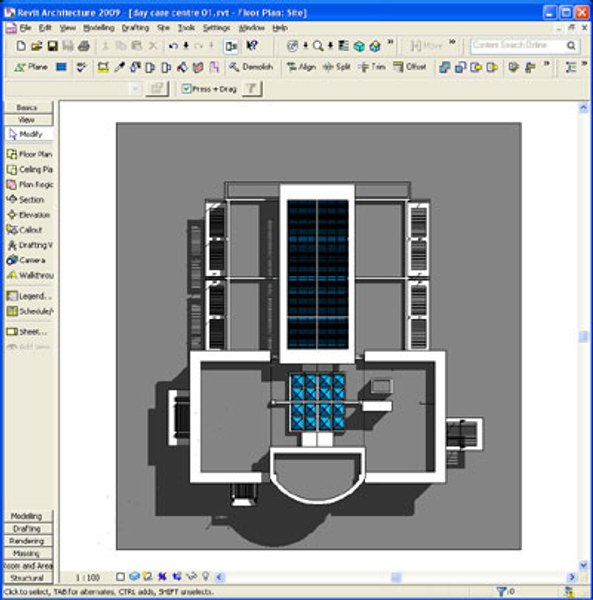Click the blue rectangle icon beside Plane
This screenshot has height=600, width=593.
61,67
